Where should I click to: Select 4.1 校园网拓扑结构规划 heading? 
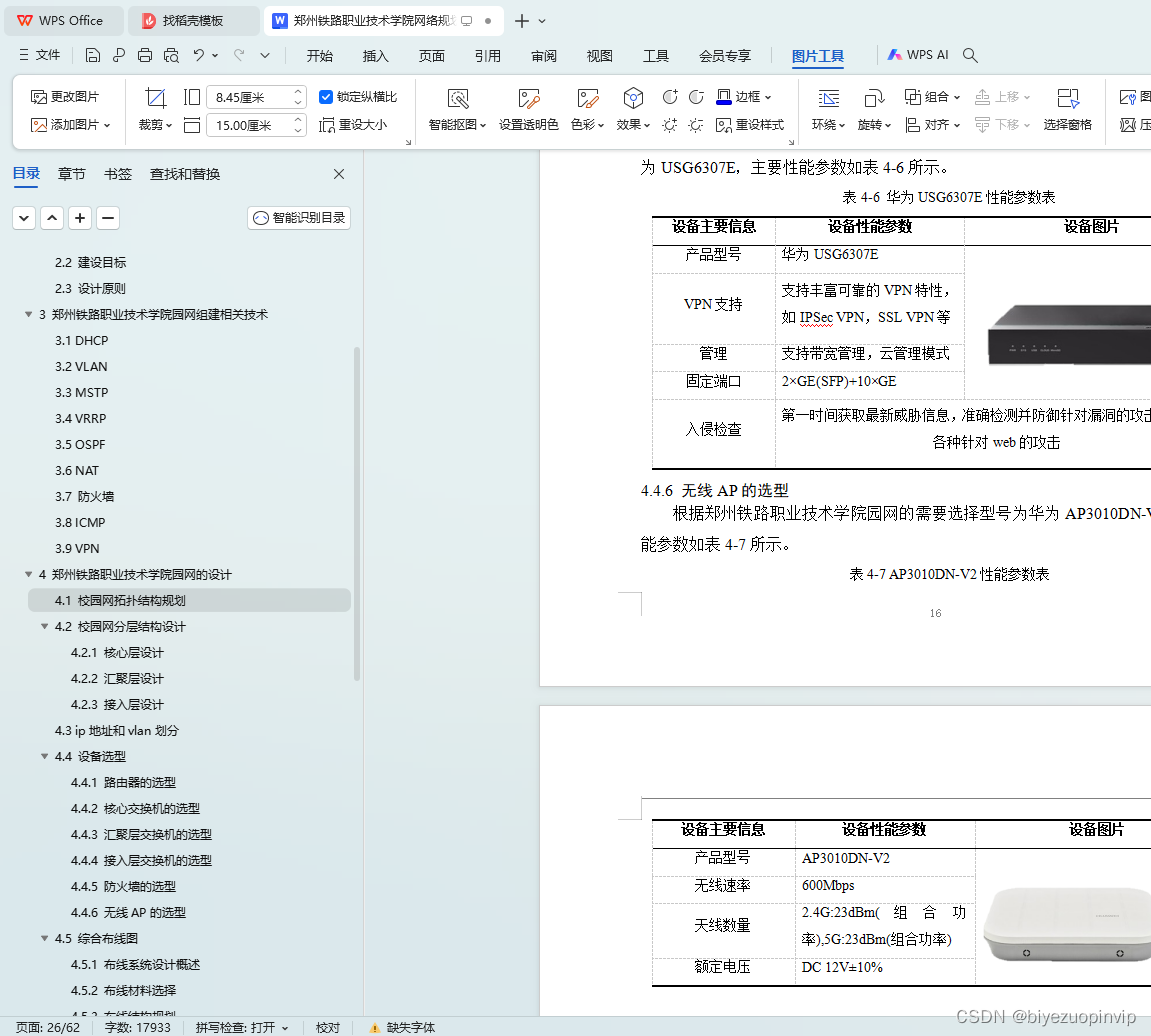189,601
